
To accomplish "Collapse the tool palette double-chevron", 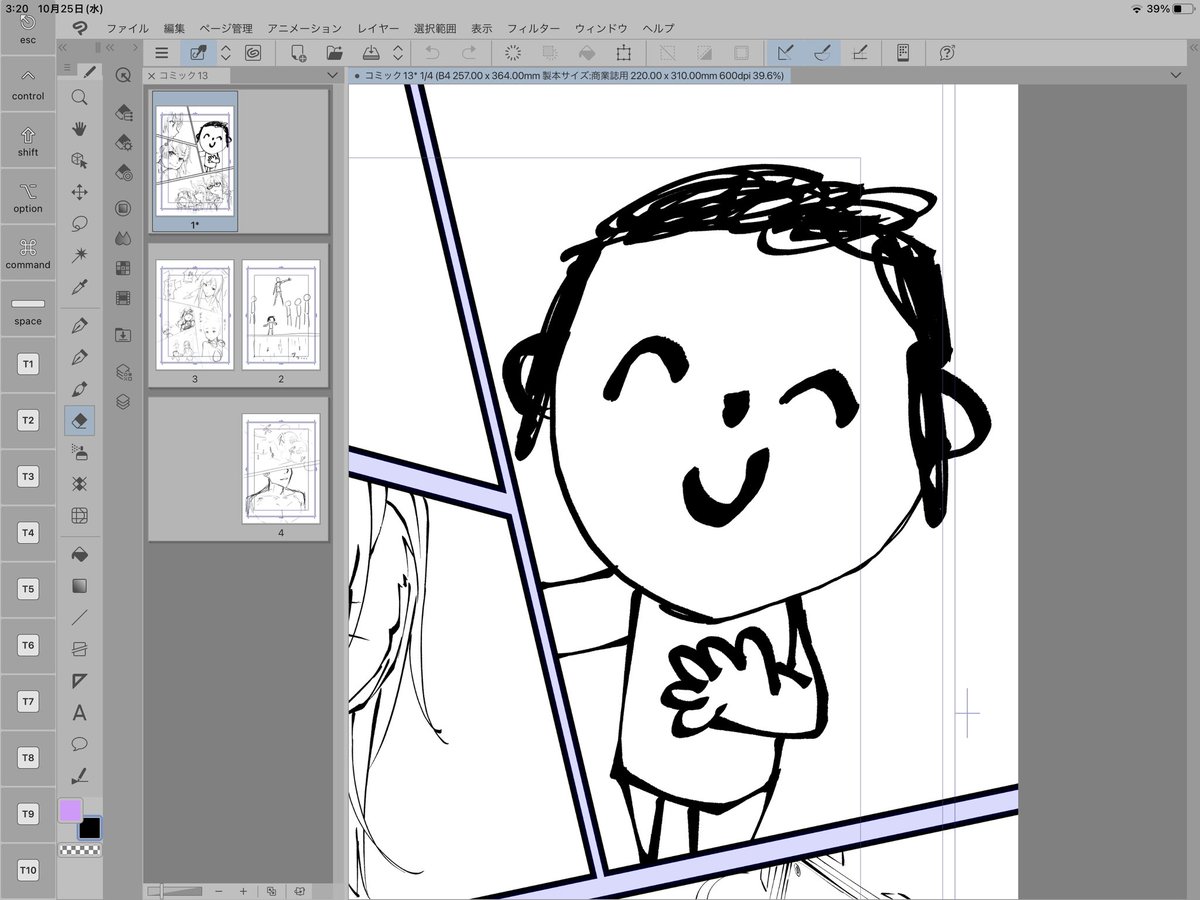I will (63, 48).
